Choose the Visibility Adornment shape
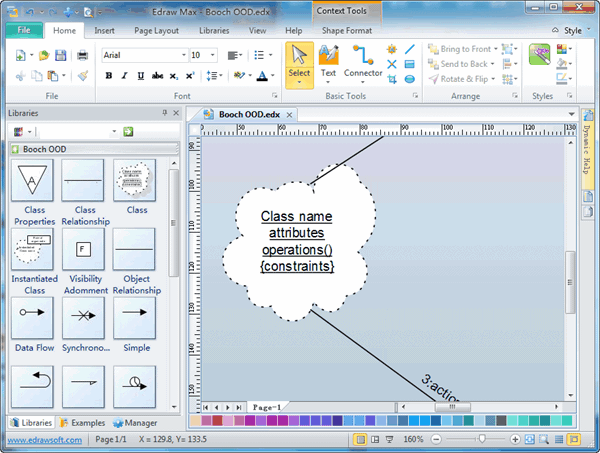 pyautogui.click(x=84, y=248)
